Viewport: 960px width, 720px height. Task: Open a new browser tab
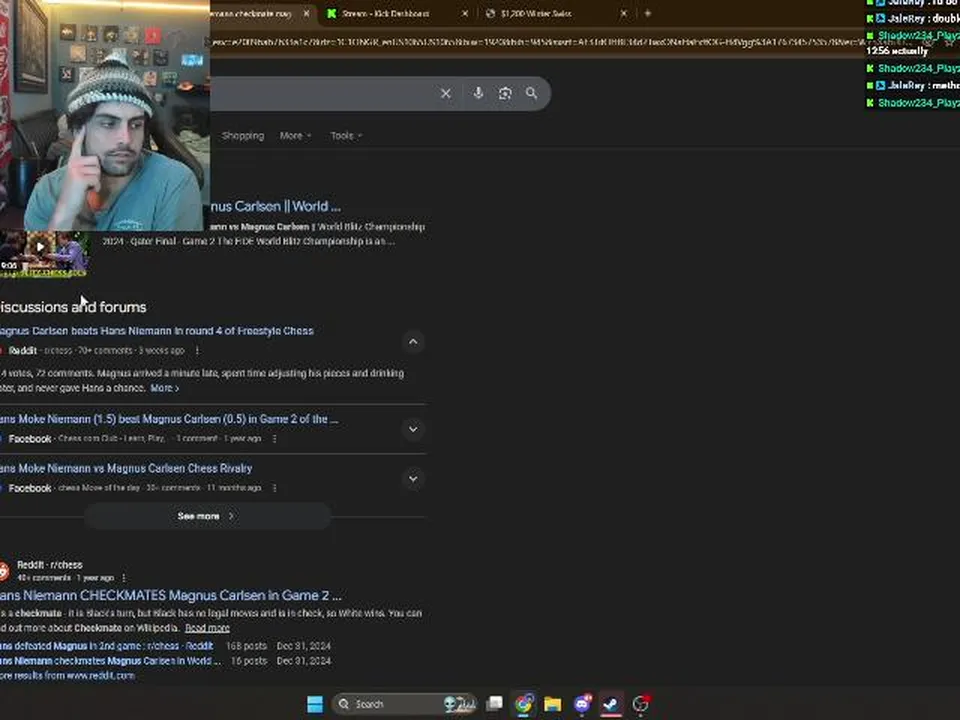(647, 13)
